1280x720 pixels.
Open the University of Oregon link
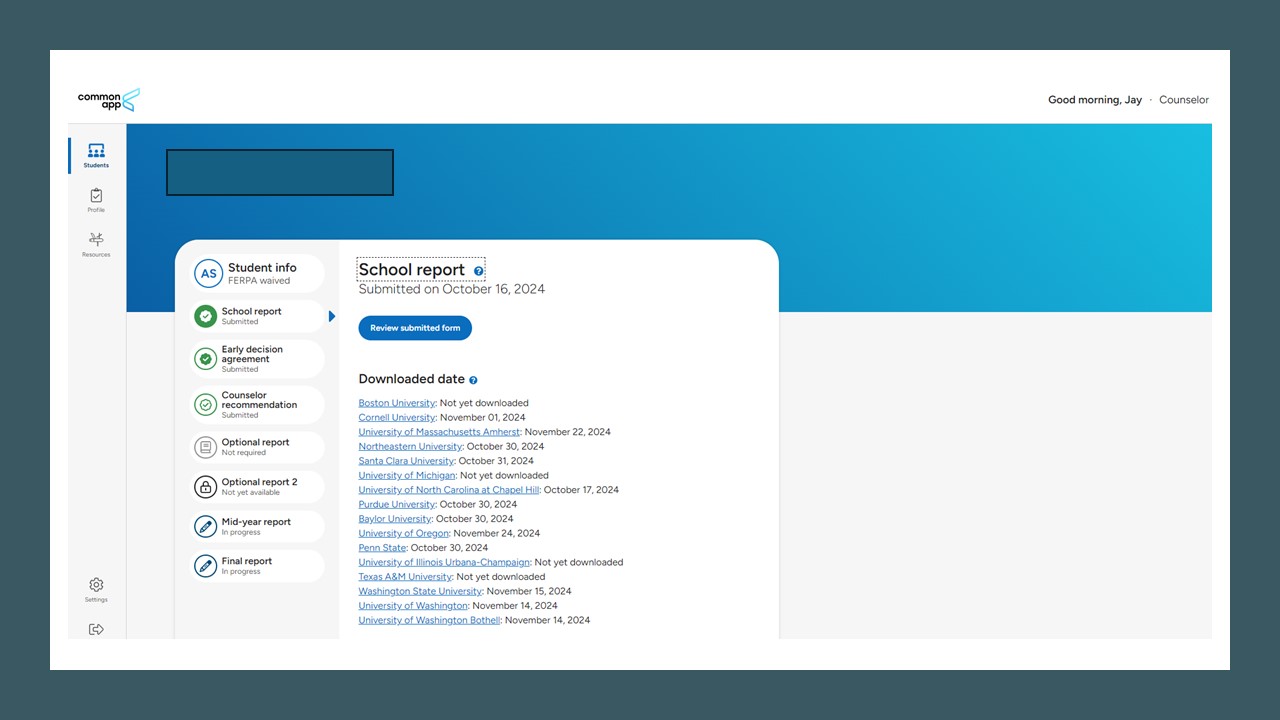tap(404, 534)
